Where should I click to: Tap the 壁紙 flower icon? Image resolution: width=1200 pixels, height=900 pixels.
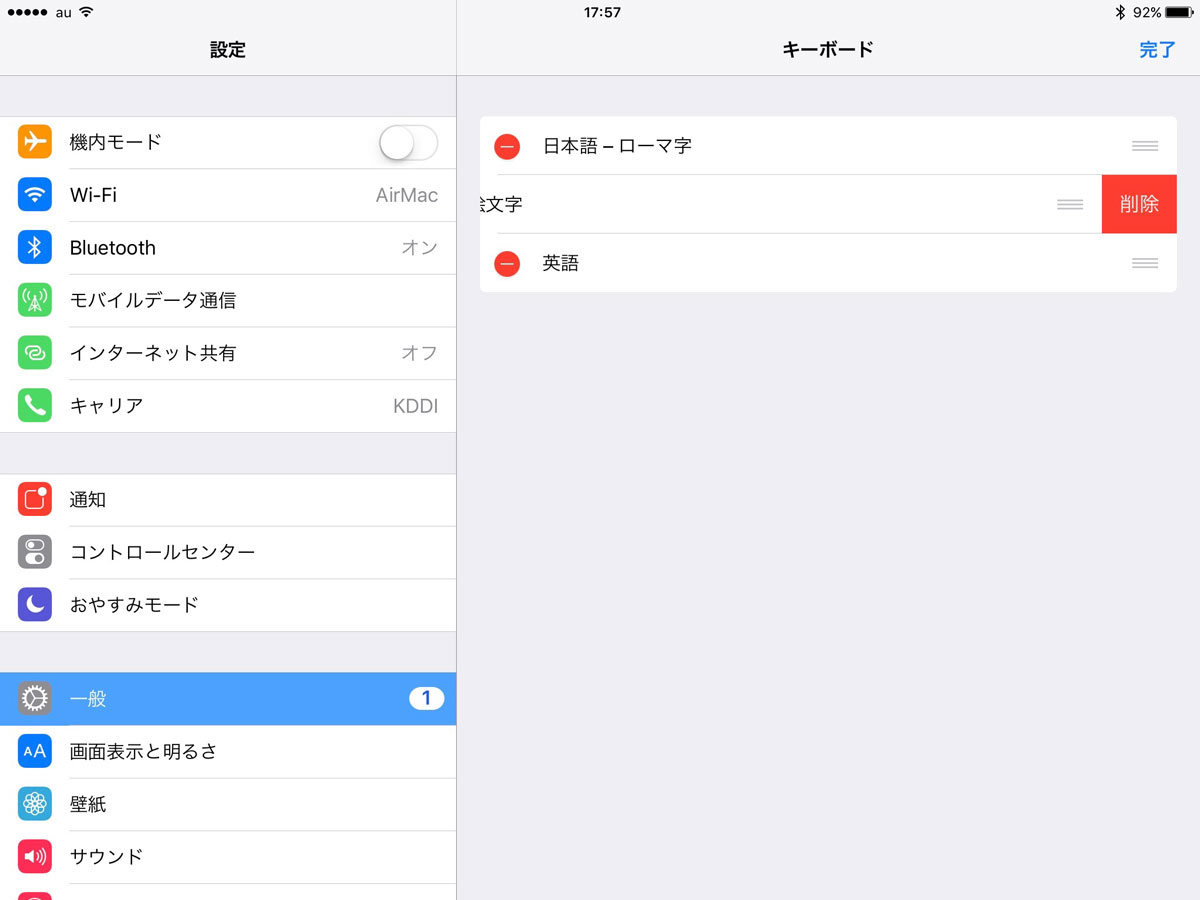click(35, 804)
